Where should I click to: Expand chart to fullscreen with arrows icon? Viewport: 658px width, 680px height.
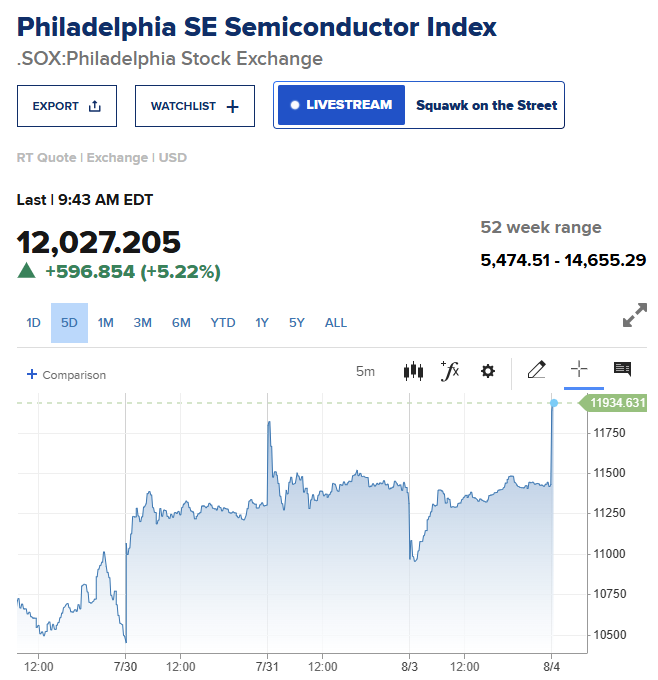click(635, 315)
